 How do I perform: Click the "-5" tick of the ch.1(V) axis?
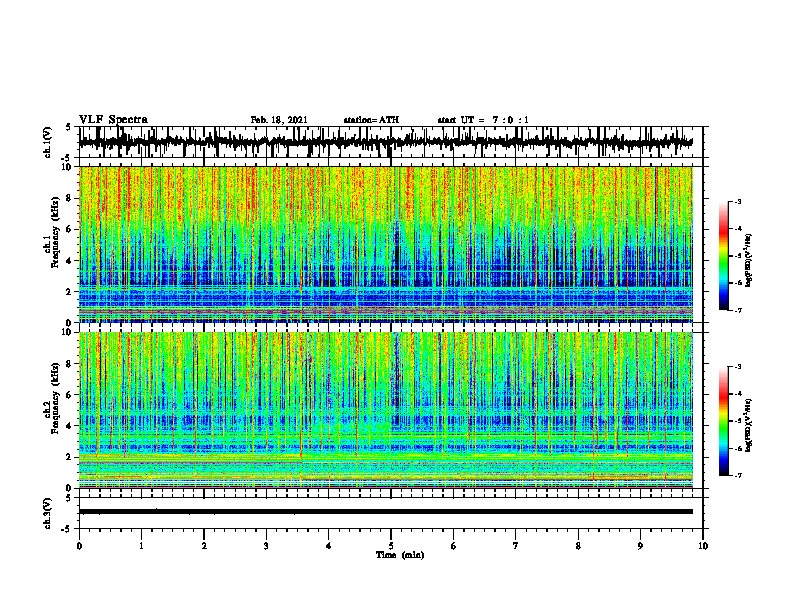[x=67, y=158]
